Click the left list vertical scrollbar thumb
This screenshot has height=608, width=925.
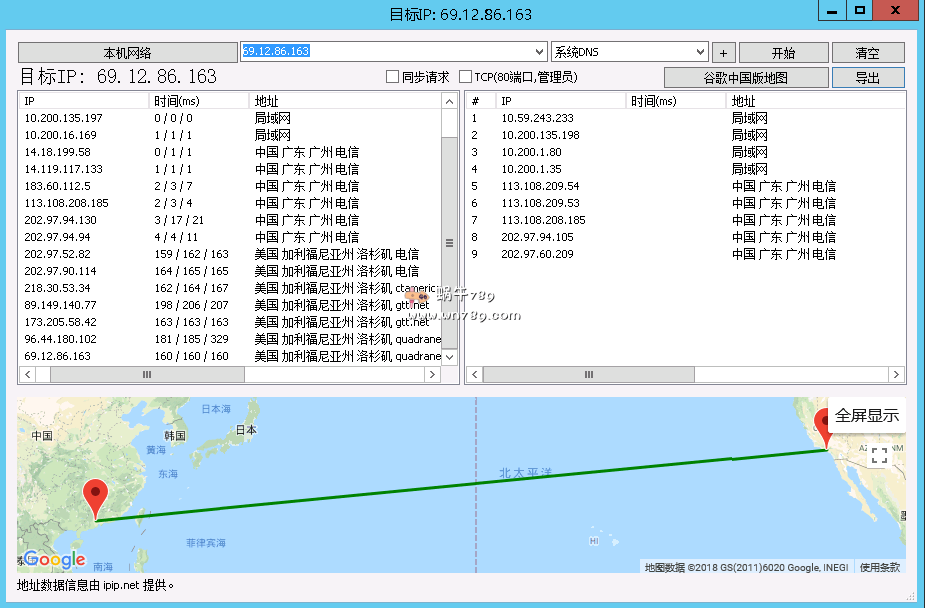point(449,242)
